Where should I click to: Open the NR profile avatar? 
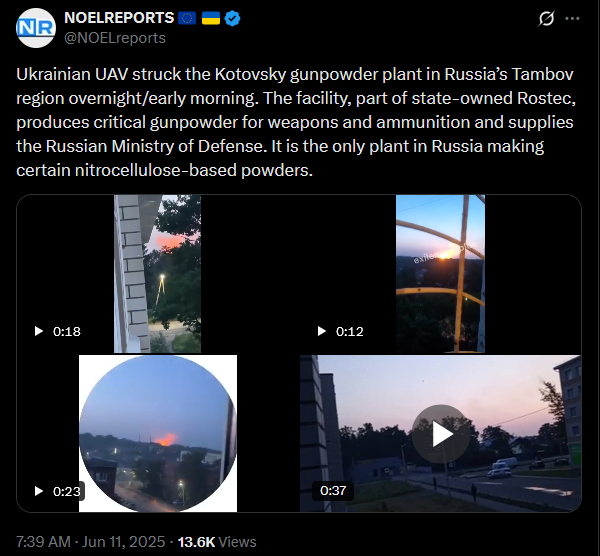(36, 28)
